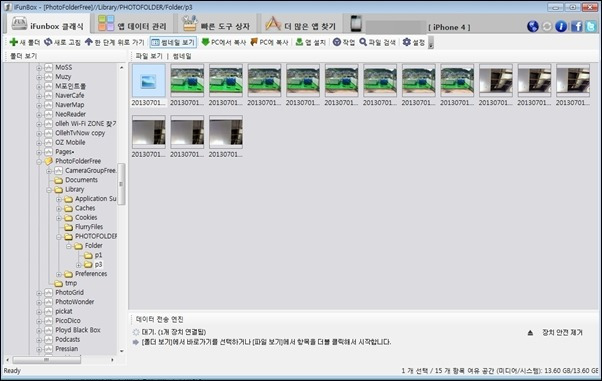
Task: Click the PHOTOFOLDER folder icon
Action: click(68, 237)
